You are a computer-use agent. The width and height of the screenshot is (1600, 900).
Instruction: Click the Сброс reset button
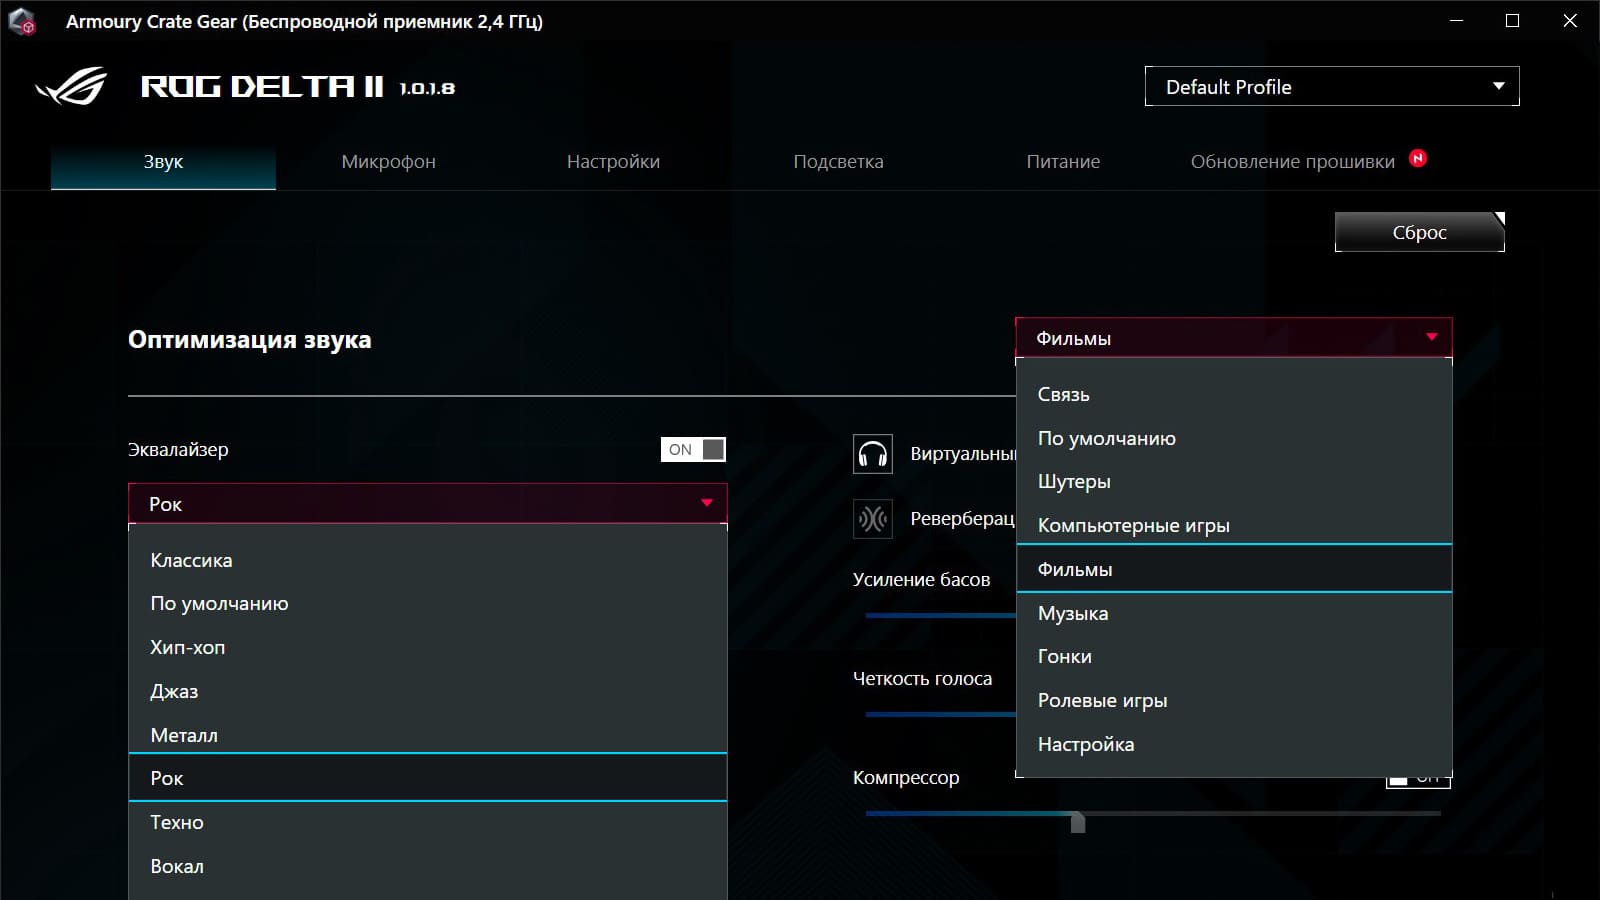[x=1420, y=232]
